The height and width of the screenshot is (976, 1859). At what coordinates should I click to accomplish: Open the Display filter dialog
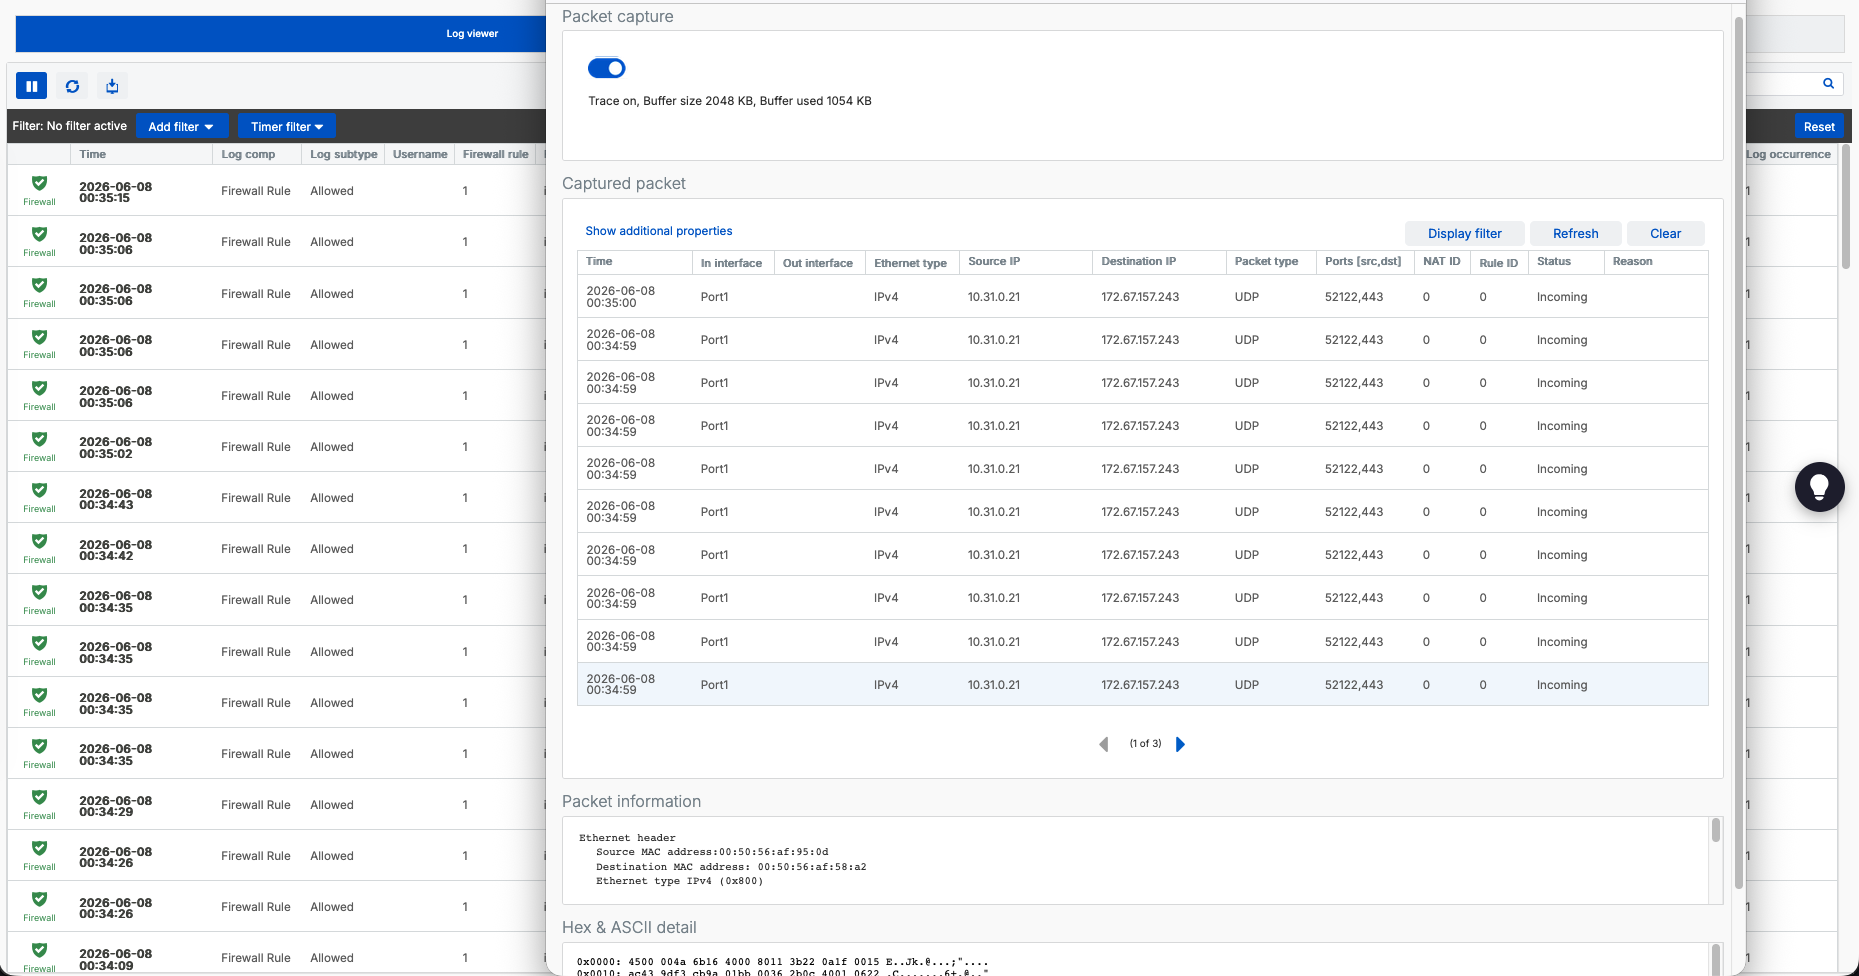coord(1464,233)
